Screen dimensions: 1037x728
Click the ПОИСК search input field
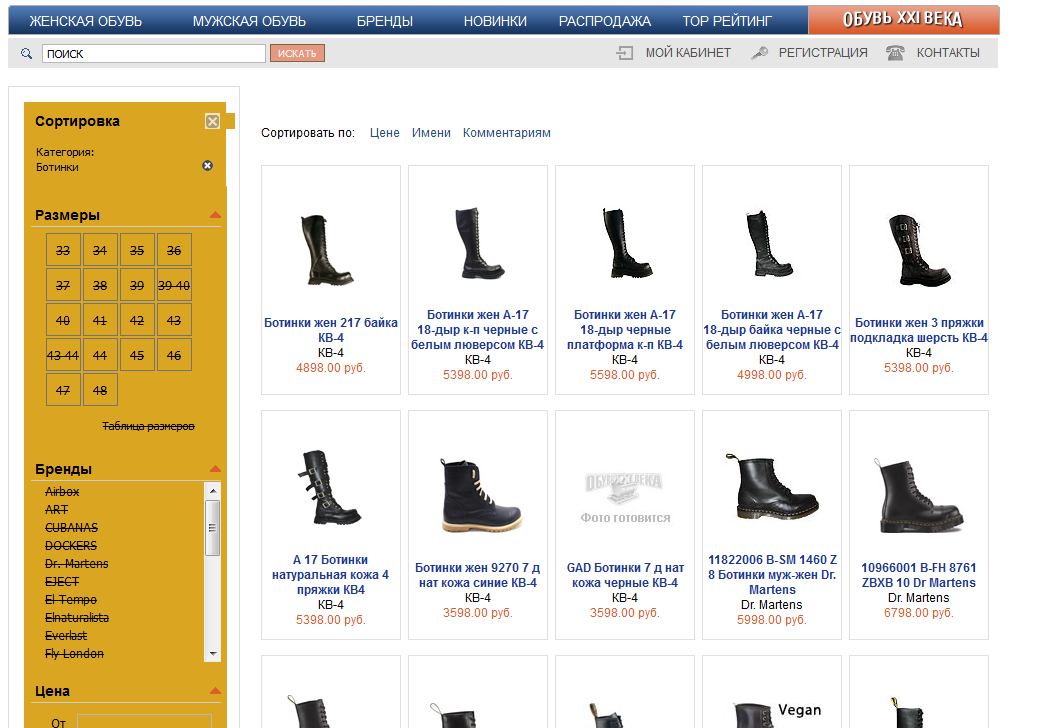coord(153,53)
